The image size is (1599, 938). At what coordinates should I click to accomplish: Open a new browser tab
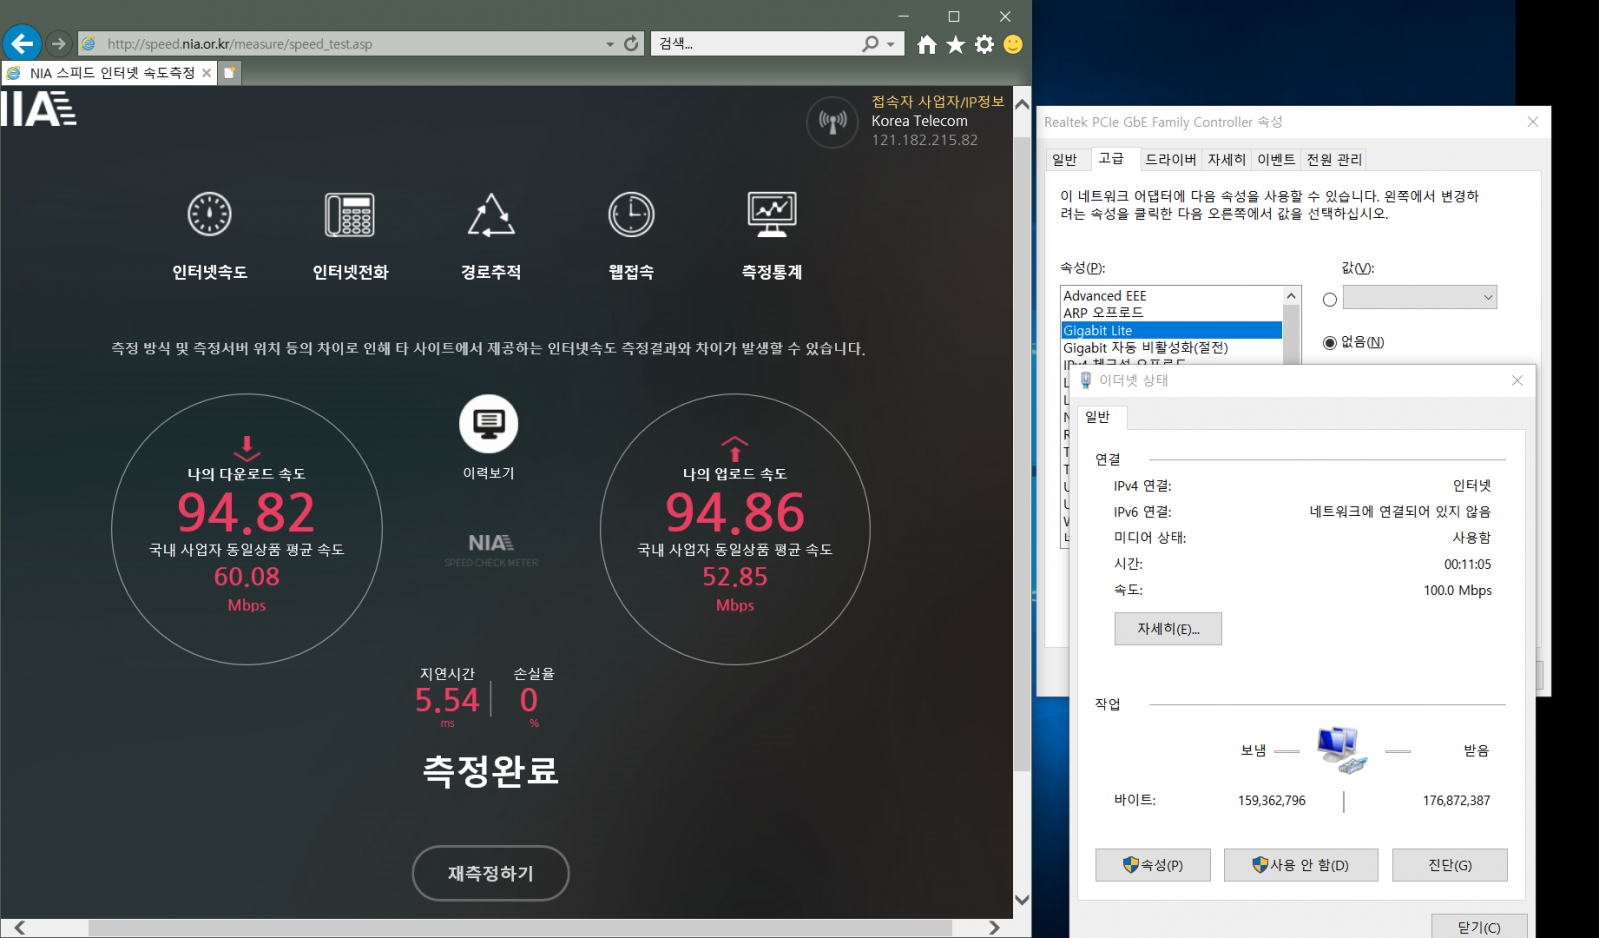(230, 73)
